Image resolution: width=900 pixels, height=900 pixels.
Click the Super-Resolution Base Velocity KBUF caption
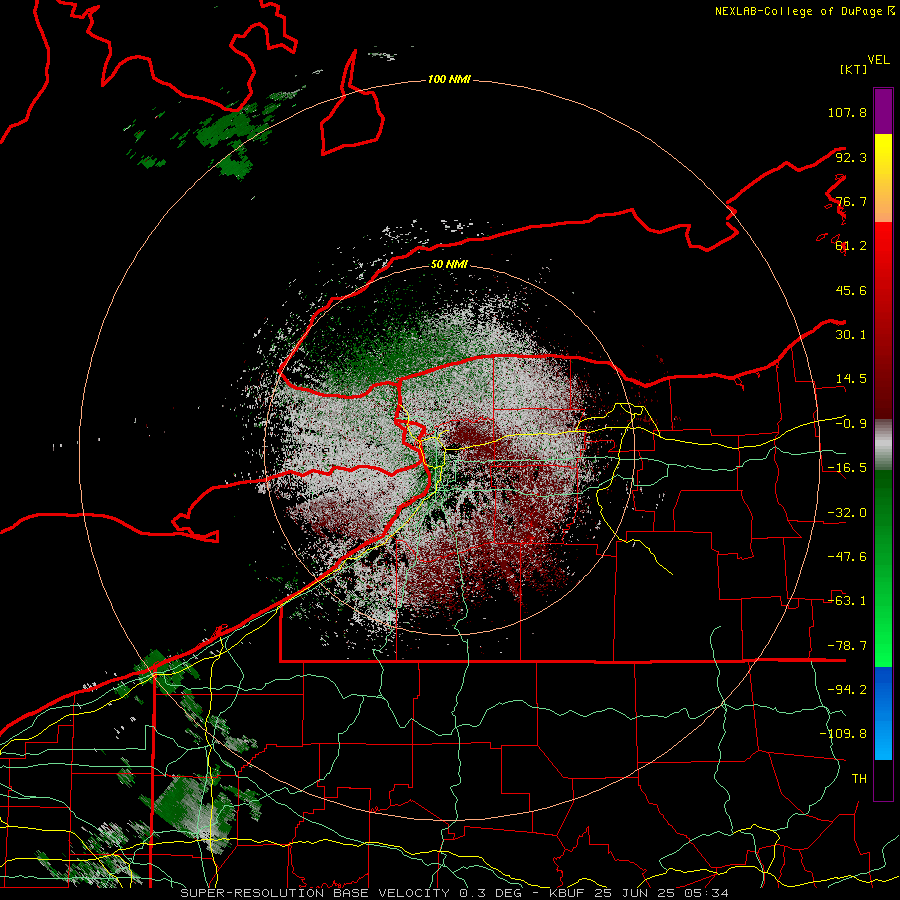[455, 893]
